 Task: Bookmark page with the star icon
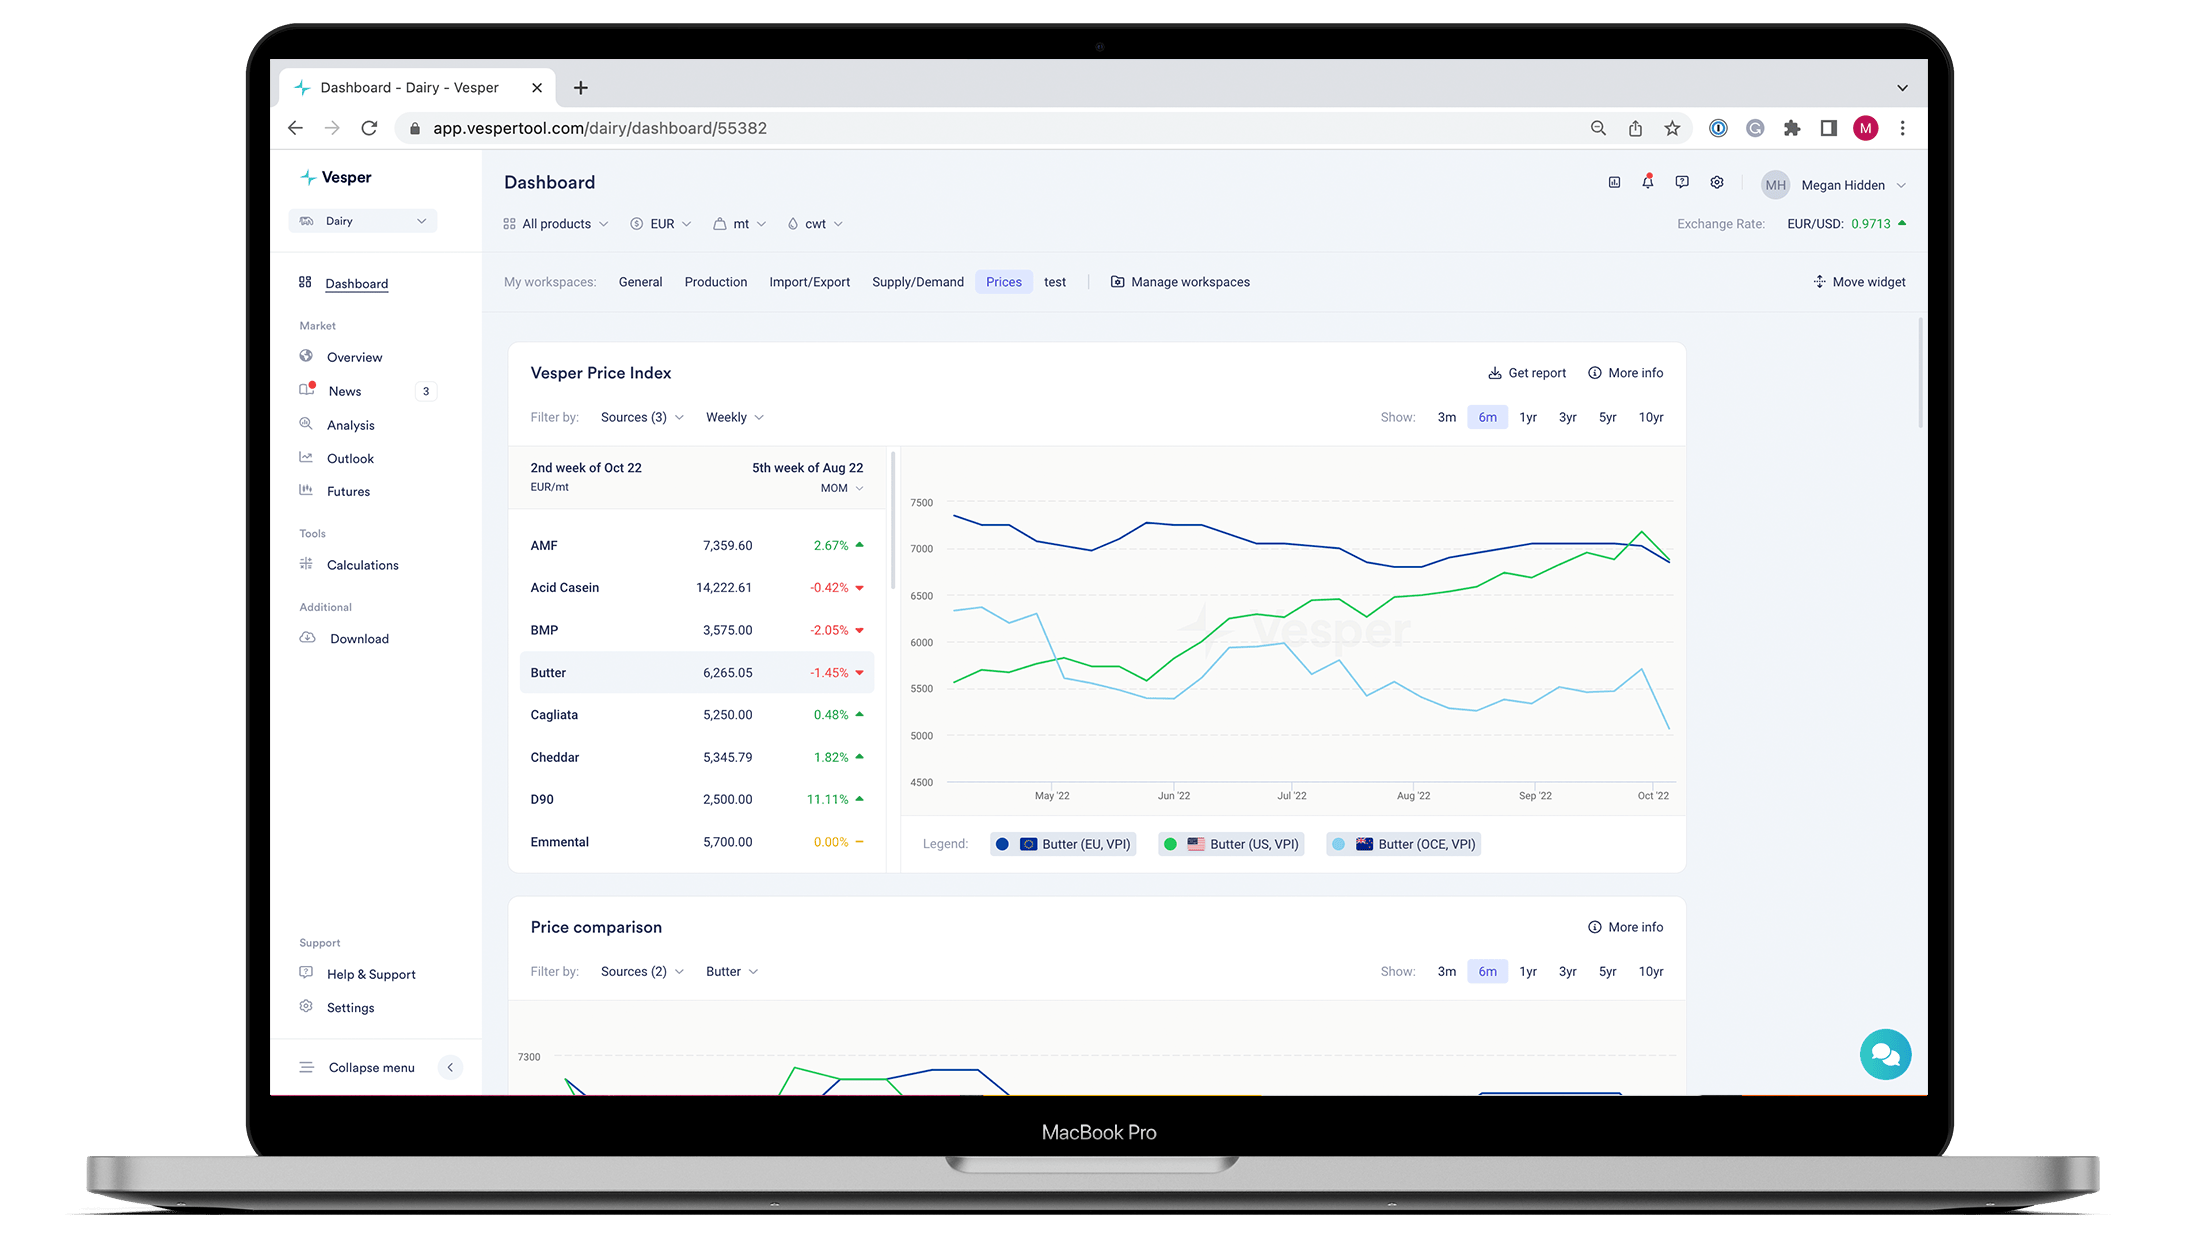coord(1672,128)
